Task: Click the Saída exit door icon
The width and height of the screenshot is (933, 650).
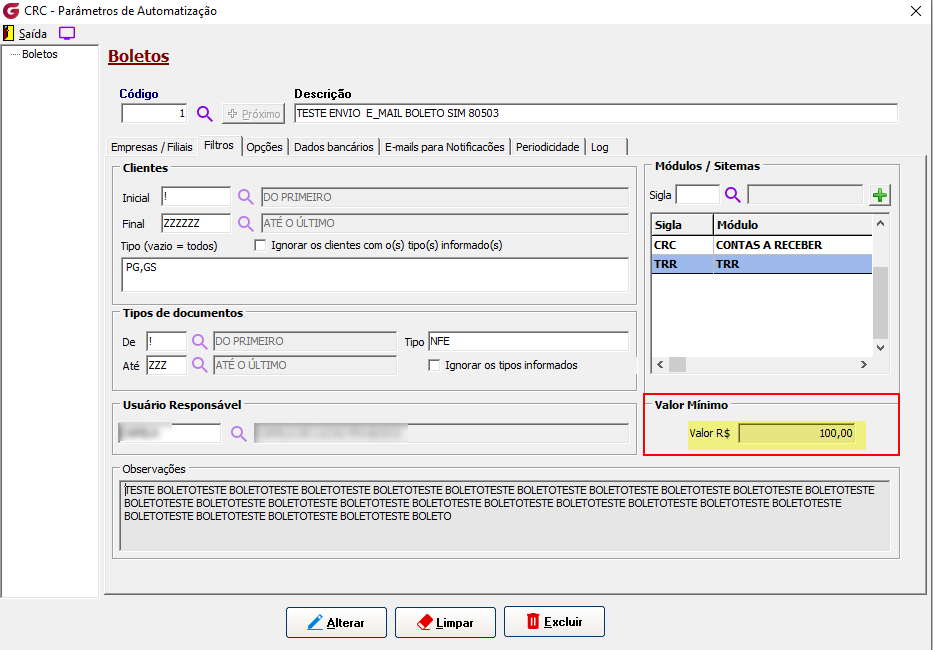Action: (x=8, y=33)
